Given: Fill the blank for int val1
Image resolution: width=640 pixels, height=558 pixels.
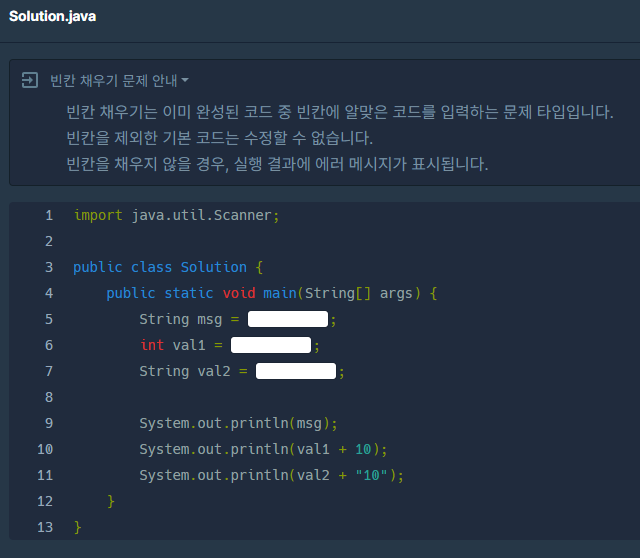Looking at the screenshot, I should 271,345.
